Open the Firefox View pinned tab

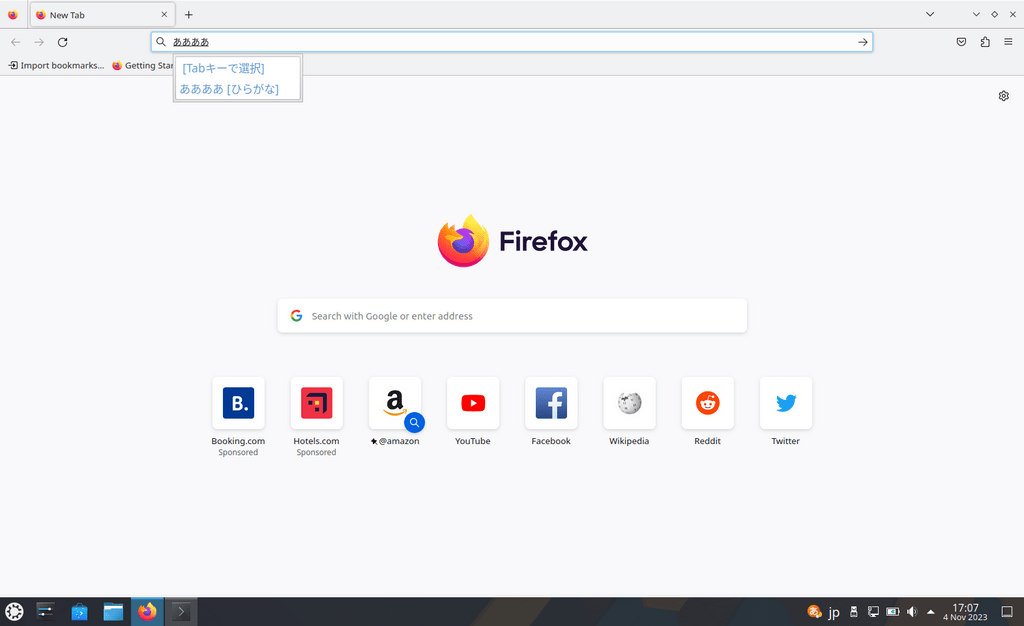click(x=13, y=14)
